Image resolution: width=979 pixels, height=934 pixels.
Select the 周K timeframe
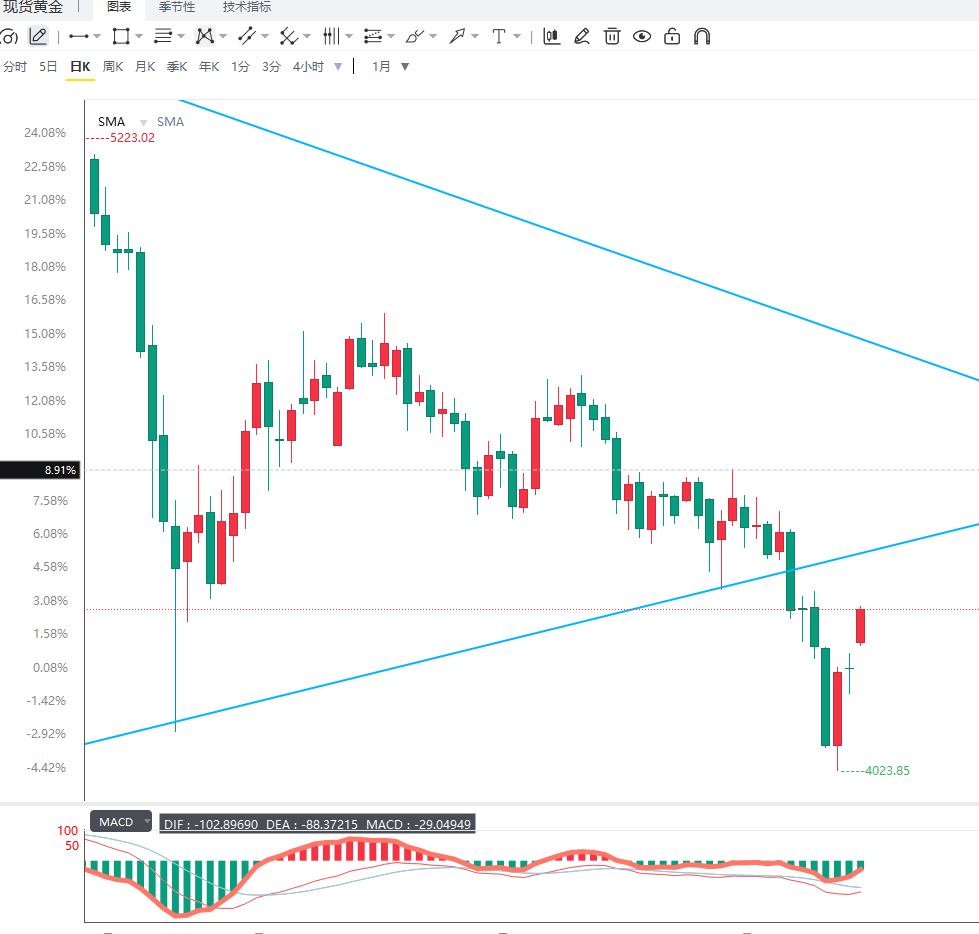[x=113, y=66]
